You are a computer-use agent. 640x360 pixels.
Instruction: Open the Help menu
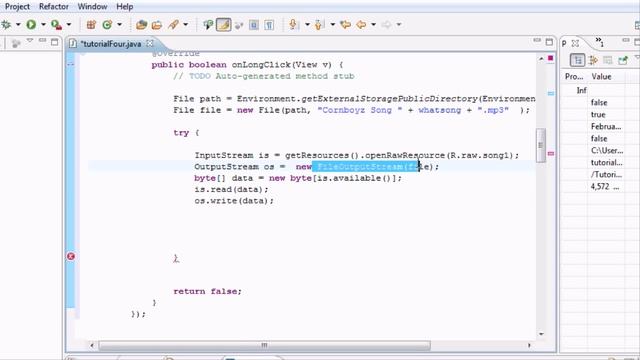[124, 7]
